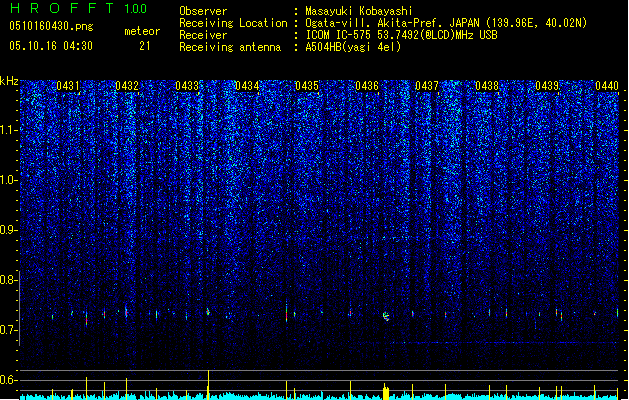Click the 1.0 kHz axis label

[9, 180]
